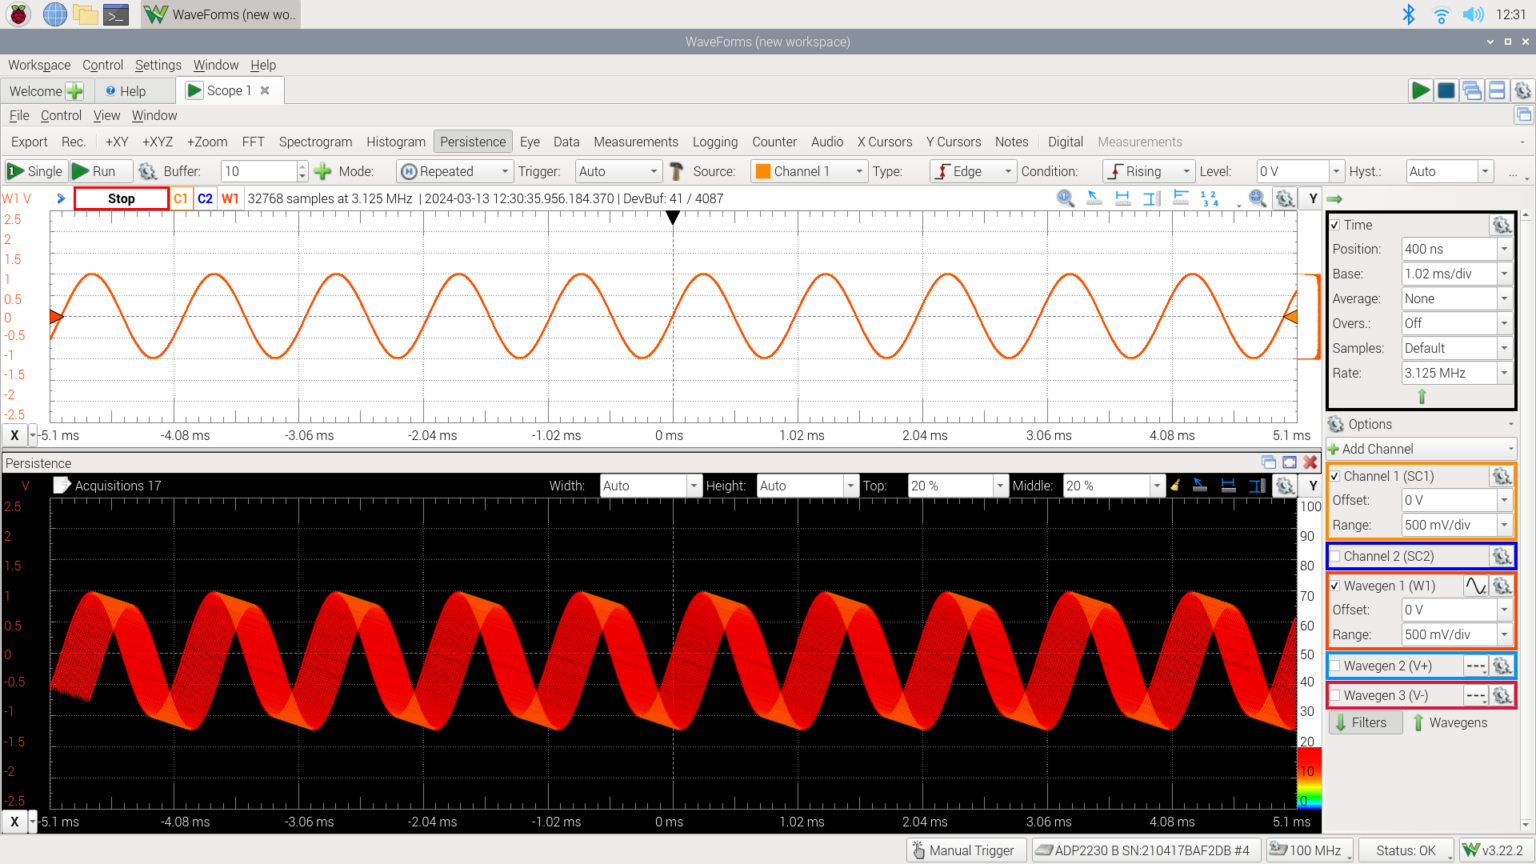Disable the Time checkbox in the right panel
This screenshot has height=864, width=1536.
click(x=1336, y=224)
